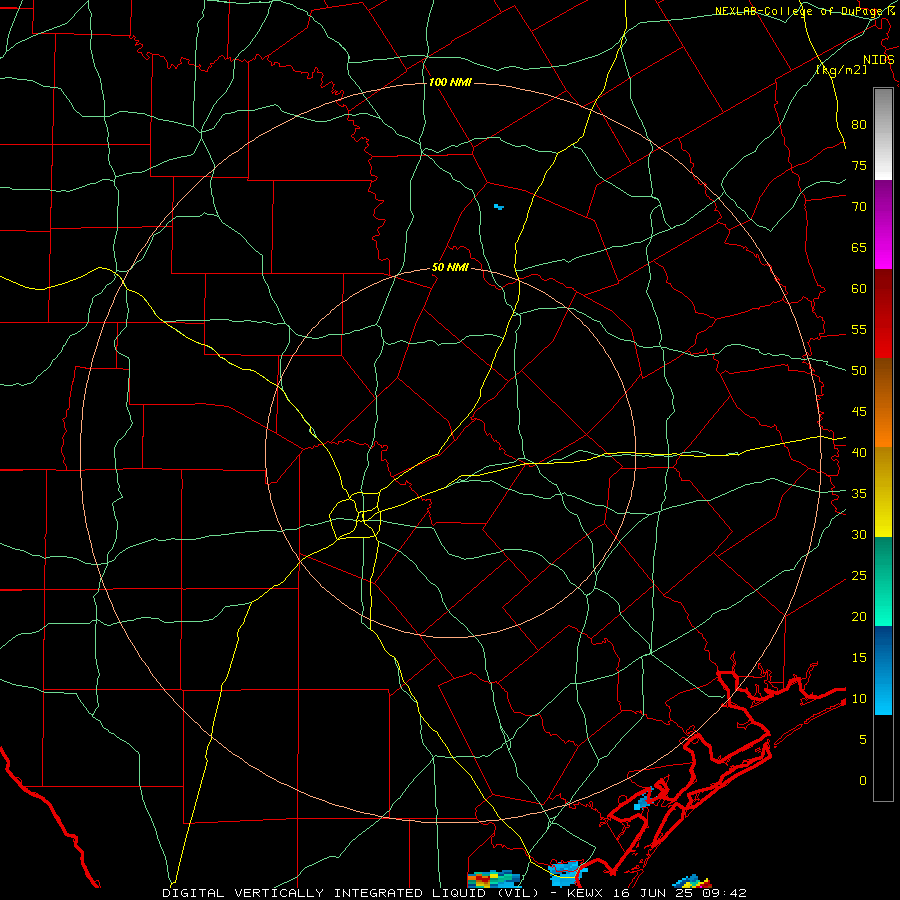
Task: Click the blue-cyan segment of color bar
Action: point(883,670)
